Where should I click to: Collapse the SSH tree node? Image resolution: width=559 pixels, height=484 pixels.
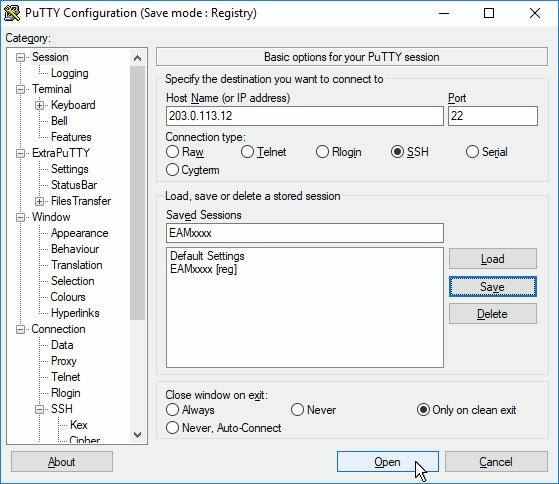click(40, 409)
